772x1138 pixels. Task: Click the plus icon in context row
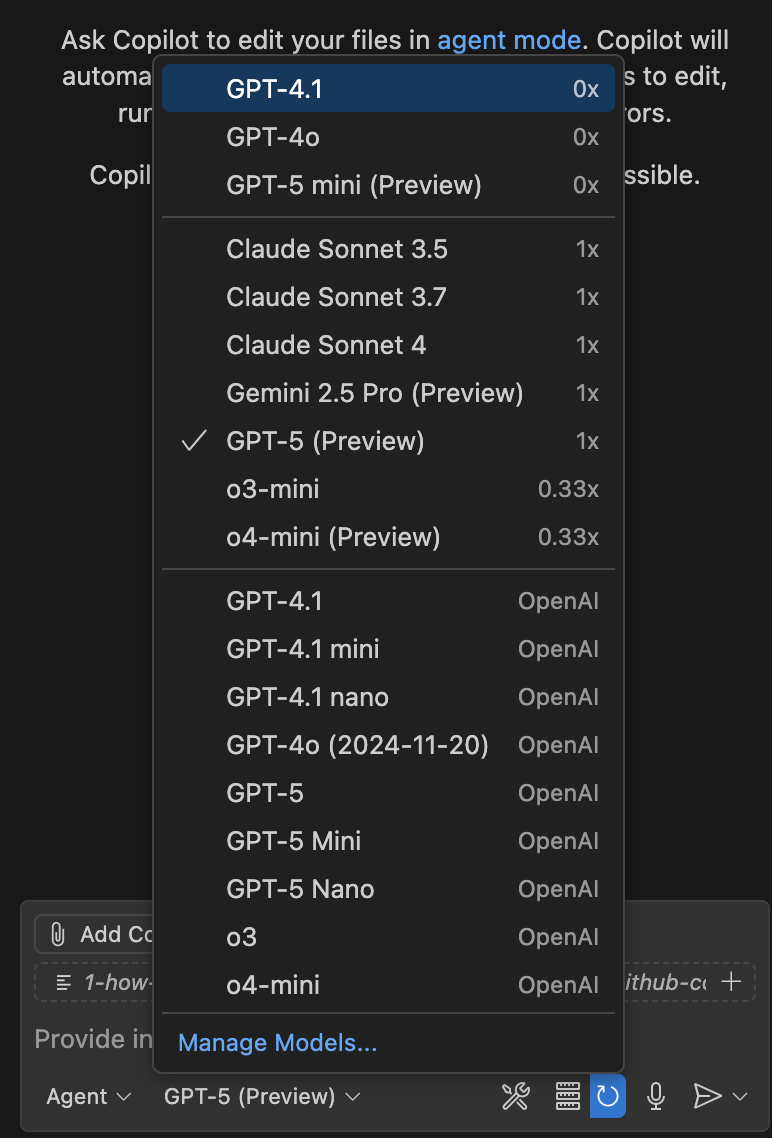pos(731,982)
